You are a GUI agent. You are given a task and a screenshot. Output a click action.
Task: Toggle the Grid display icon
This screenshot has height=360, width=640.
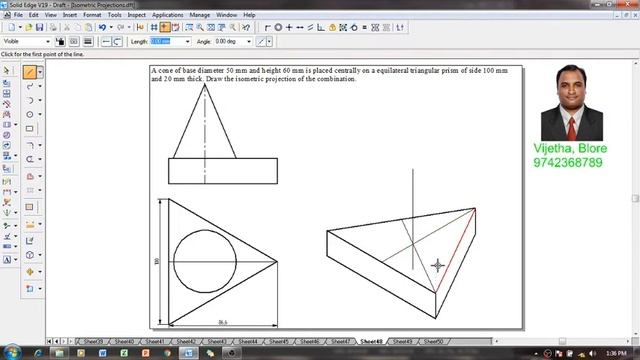tap(154, 28)
